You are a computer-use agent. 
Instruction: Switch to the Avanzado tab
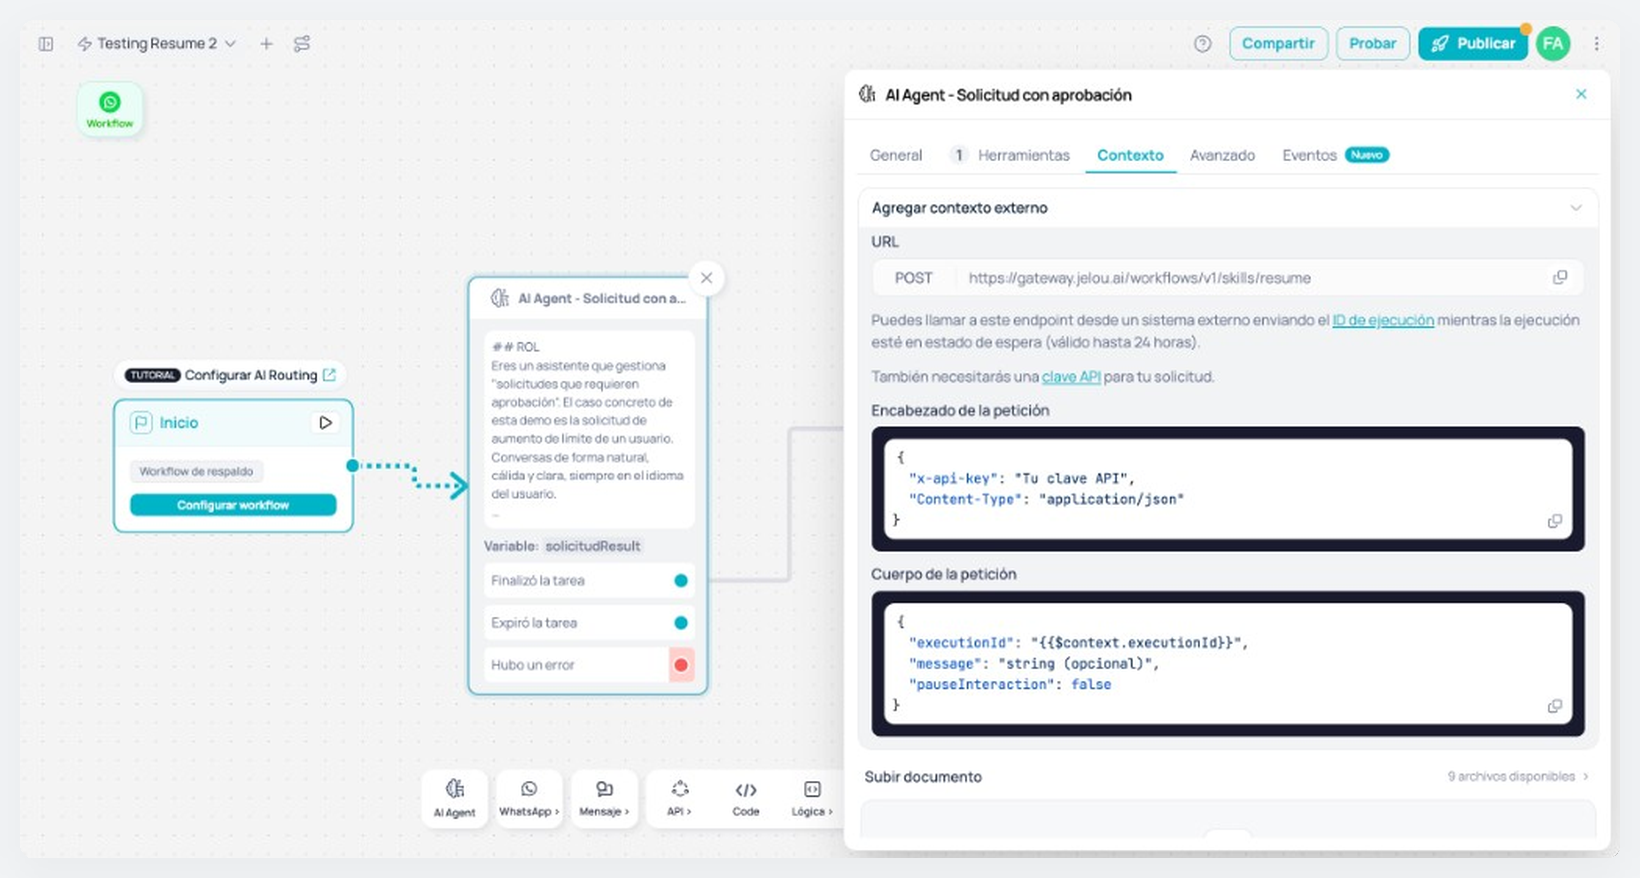click(1222, 155)
